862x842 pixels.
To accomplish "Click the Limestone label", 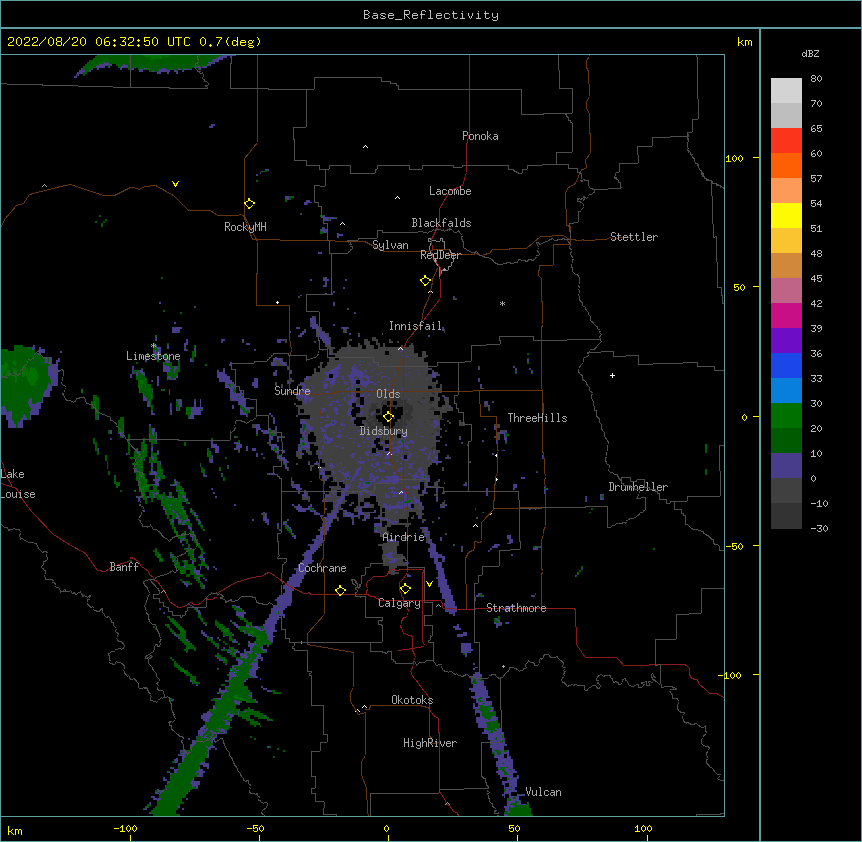I will pos(153,356).
